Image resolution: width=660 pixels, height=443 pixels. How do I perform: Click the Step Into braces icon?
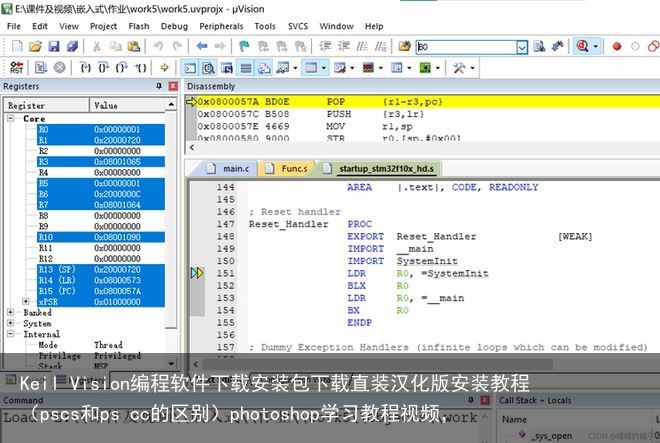tap(85, 67)
